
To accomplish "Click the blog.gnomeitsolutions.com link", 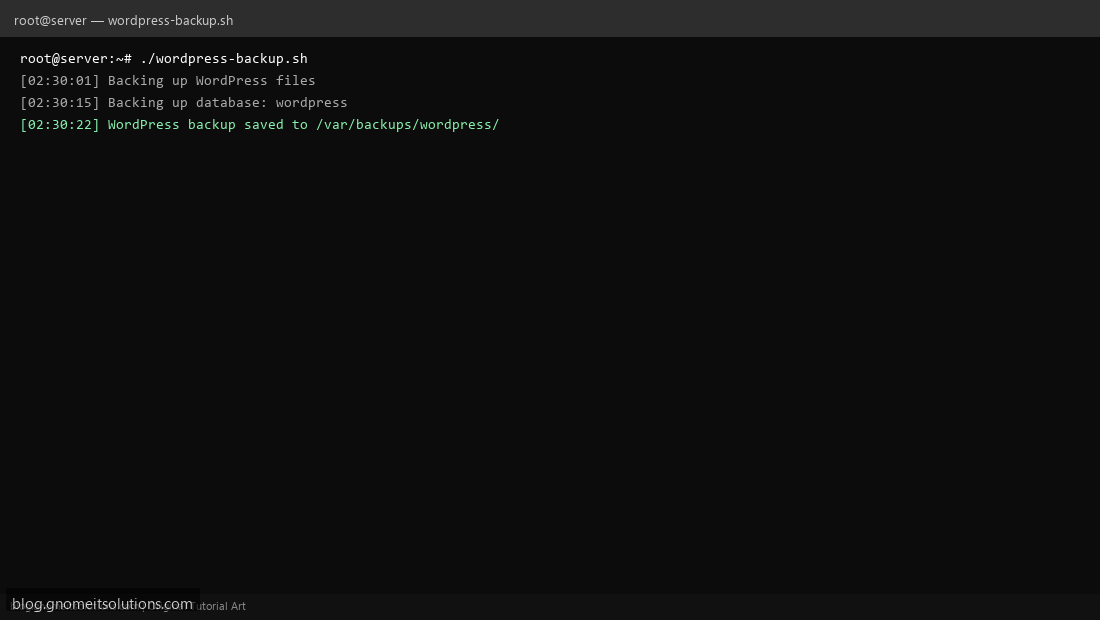I will [102, 604].
